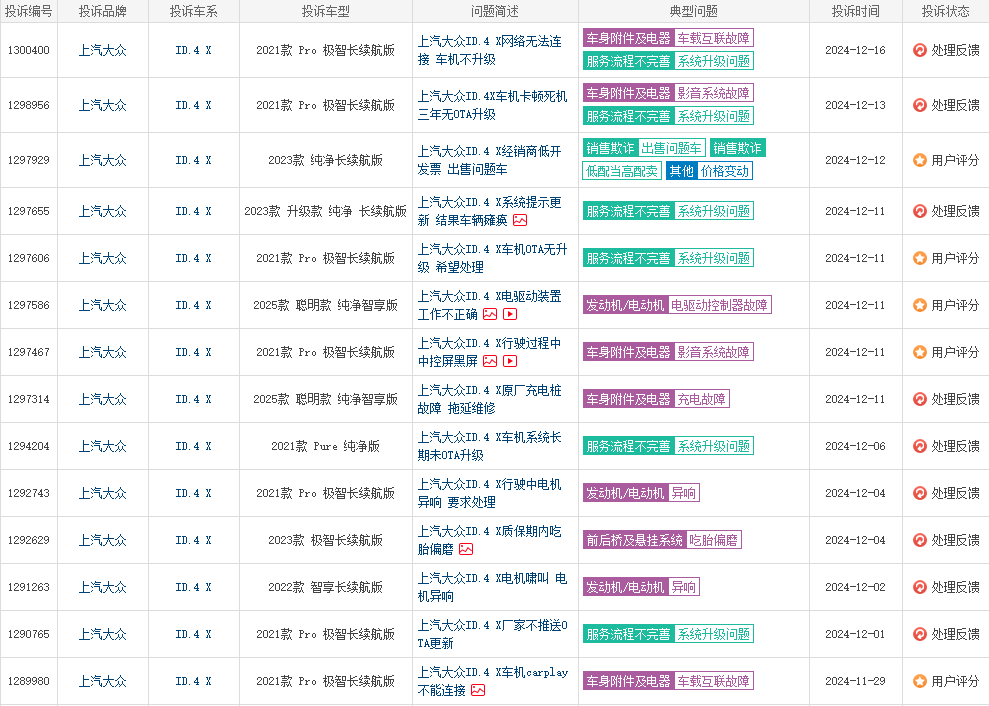Click the 用户评分 star icon for complaint 1297467
The image size is (989, 706).
coord(920,352)
